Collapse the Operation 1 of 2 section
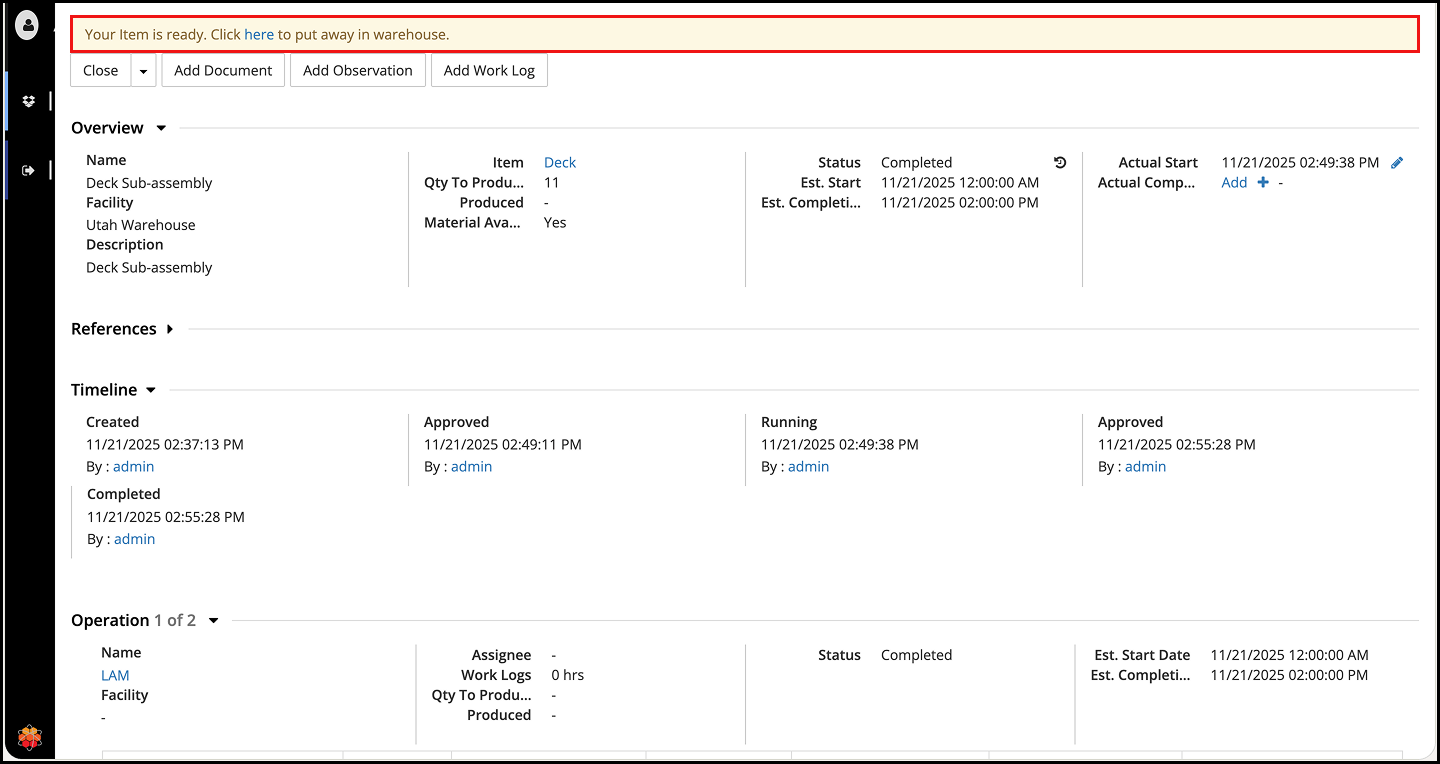 [213, 621]
